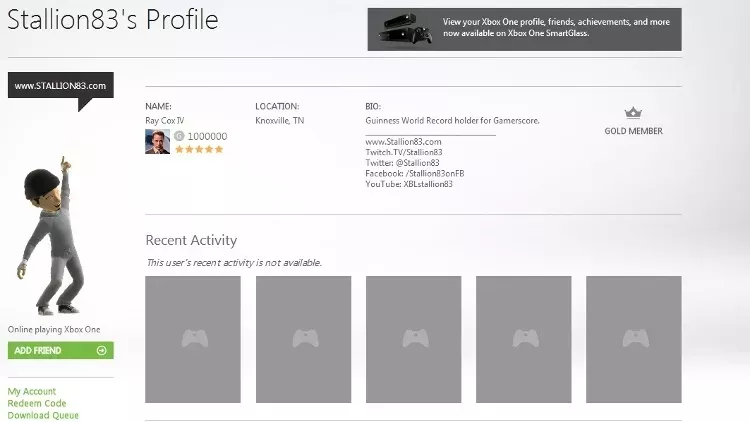This screenshot has height=422, width=750.
Task: Click the YouTube: XBLstallion83 bio line
Action: 409,184
